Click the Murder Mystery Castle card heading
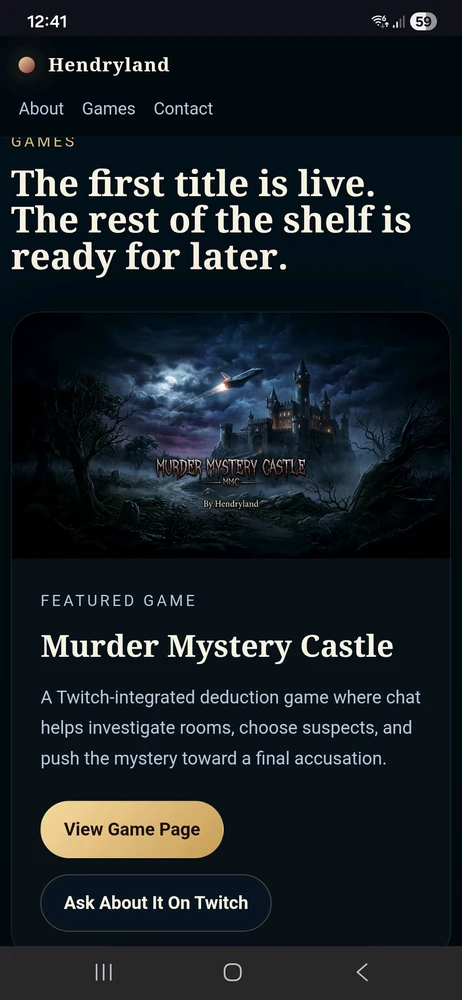Viewport: 462px width, 1000px height. (217, 646)
